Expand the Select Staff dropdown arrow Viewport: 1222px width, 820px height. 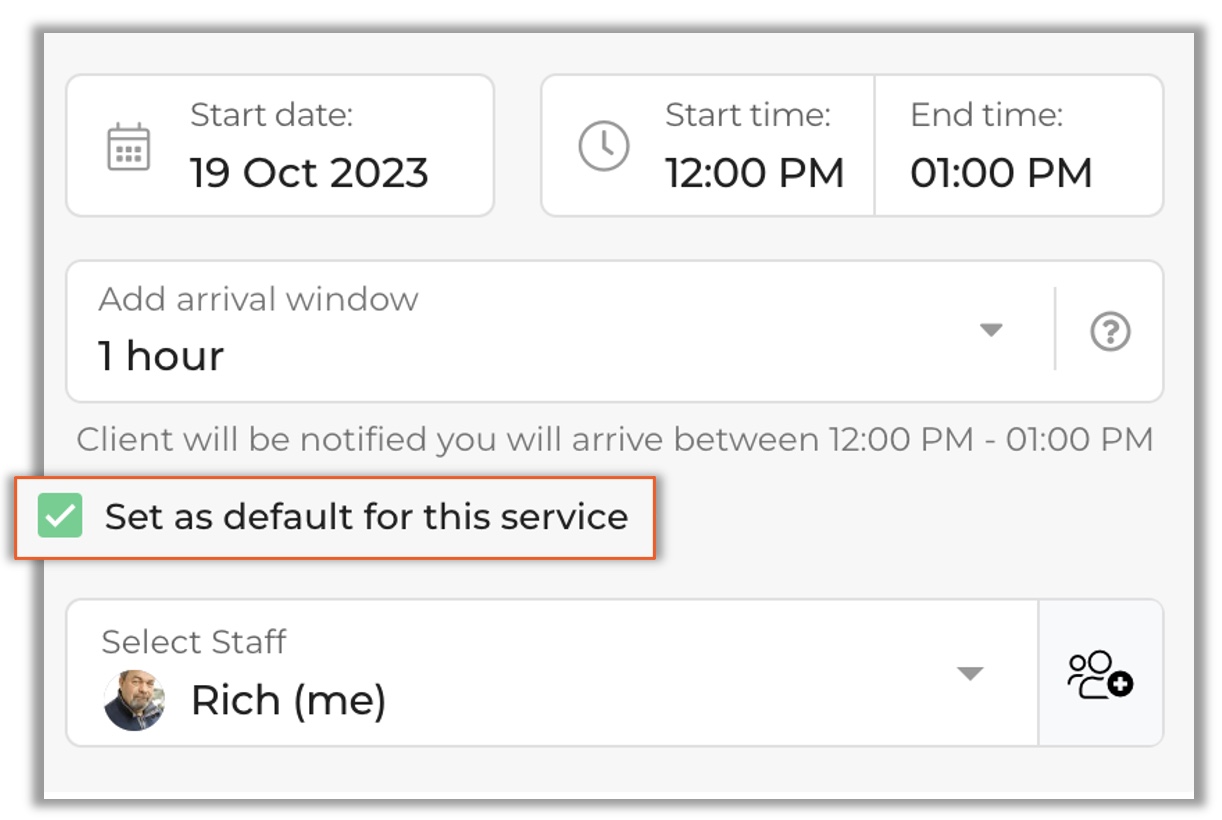[969, 673]
